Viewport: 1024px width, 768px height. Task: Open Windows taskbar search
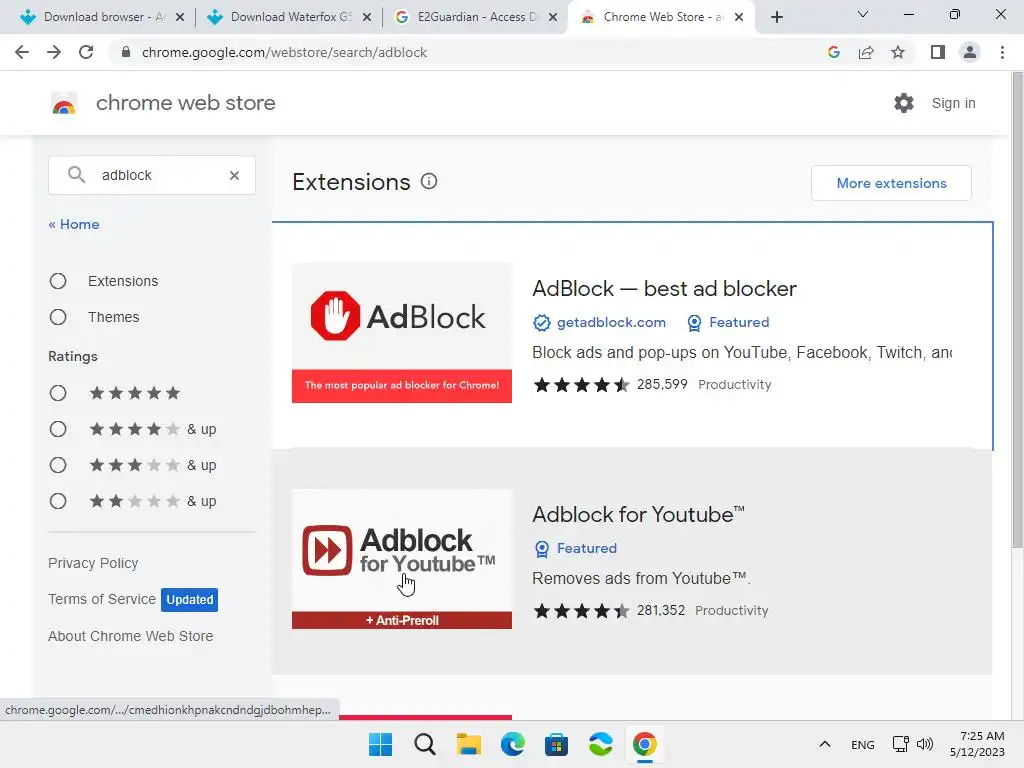[424, 744]
